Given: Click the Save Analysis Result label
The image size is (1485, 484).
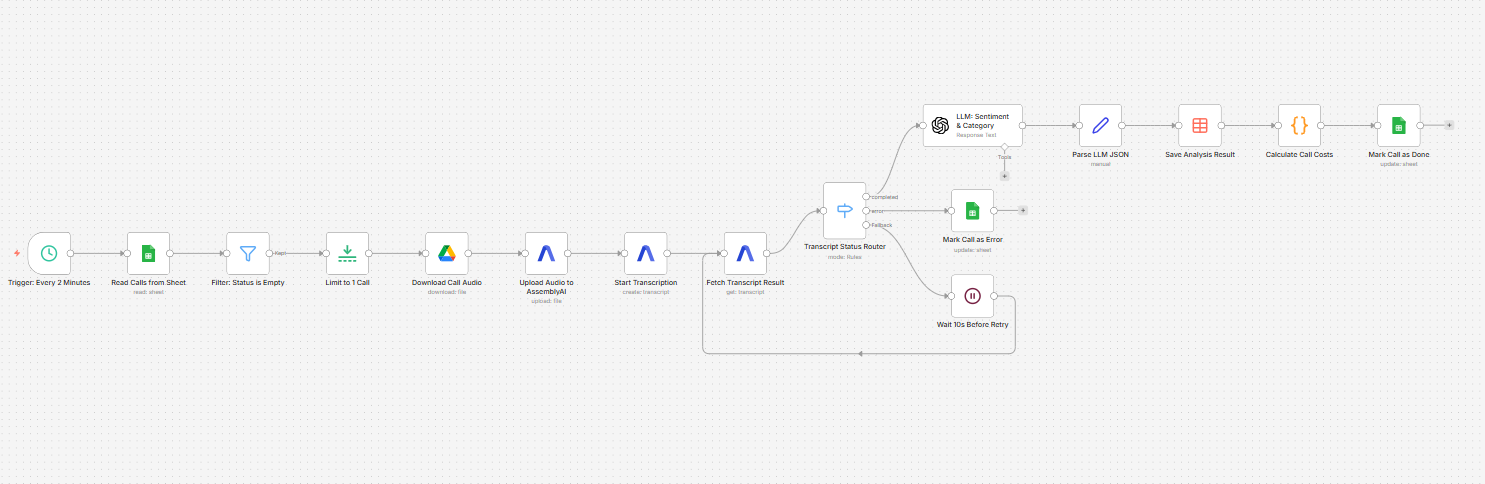Looking at the screenshot, I should pyautogui.click(x=1200, y=155).
